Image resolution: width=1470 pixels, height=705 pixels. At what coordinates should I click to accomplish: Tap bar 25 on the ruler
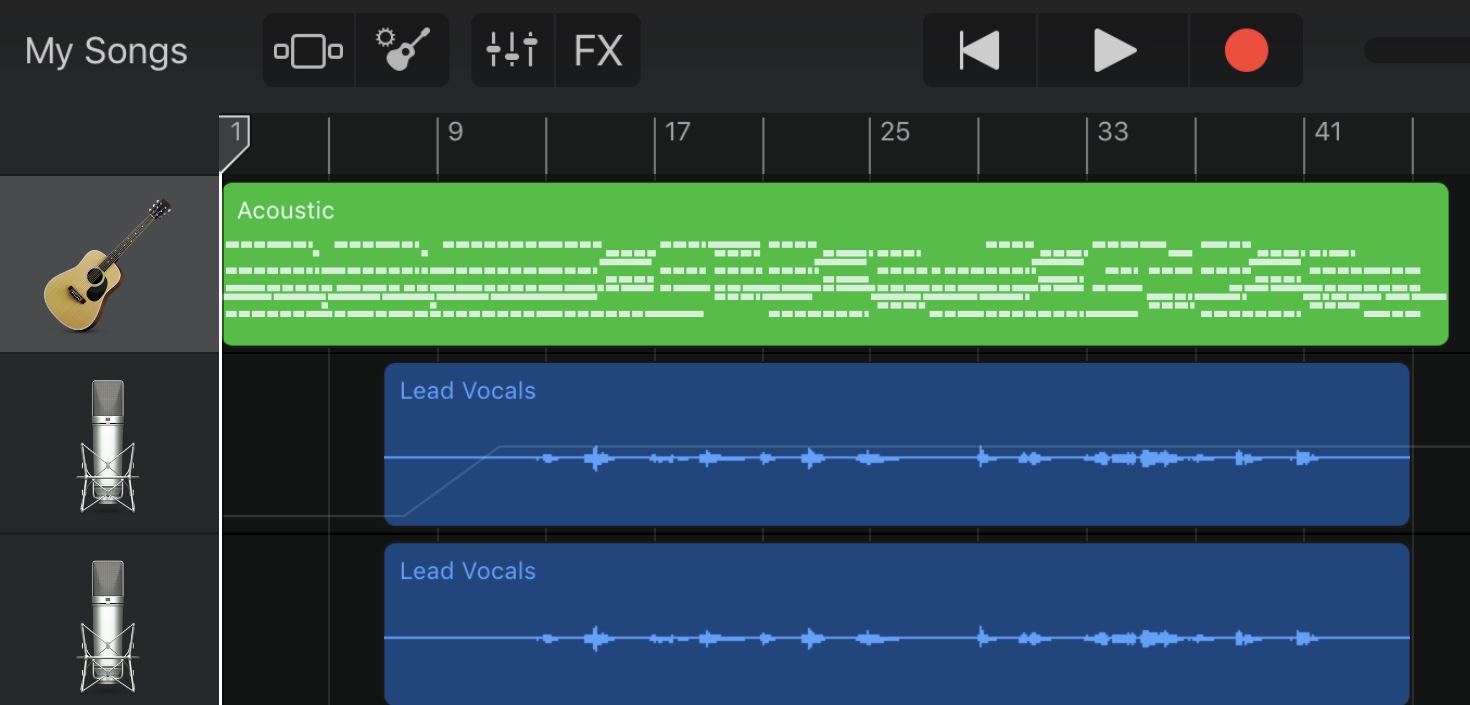point(895,132)
